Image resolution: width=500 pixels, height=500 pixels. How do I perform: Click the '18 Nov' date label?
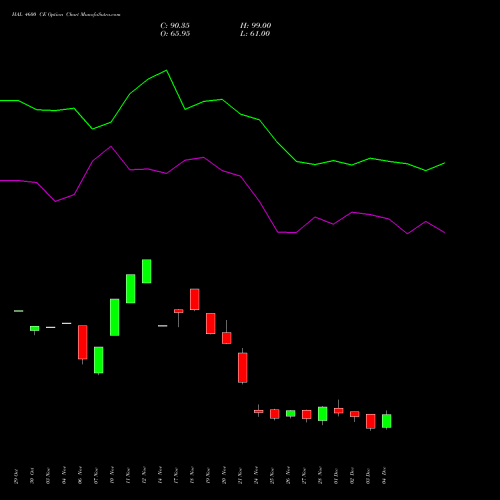click(192, 475)
